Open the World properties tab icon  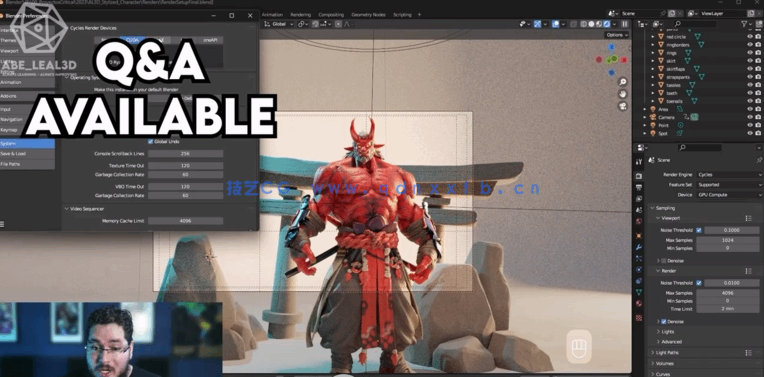coord(639,221)
